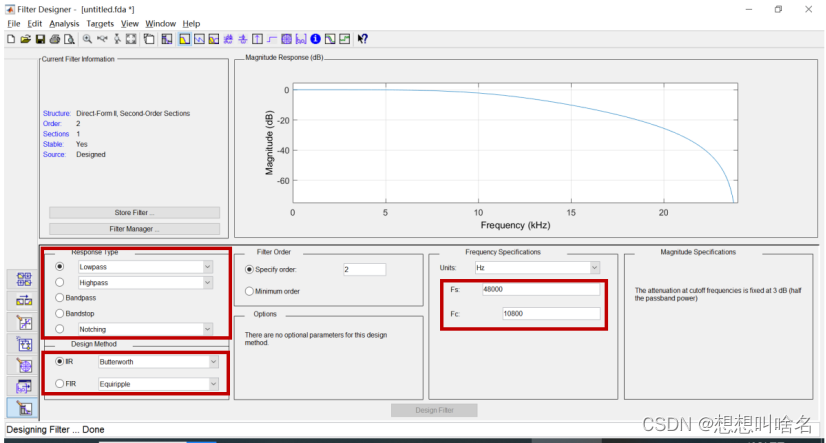This screenshot has height=443, width=826.
Task: Open the View menu
Action: (x=130, y=24)
